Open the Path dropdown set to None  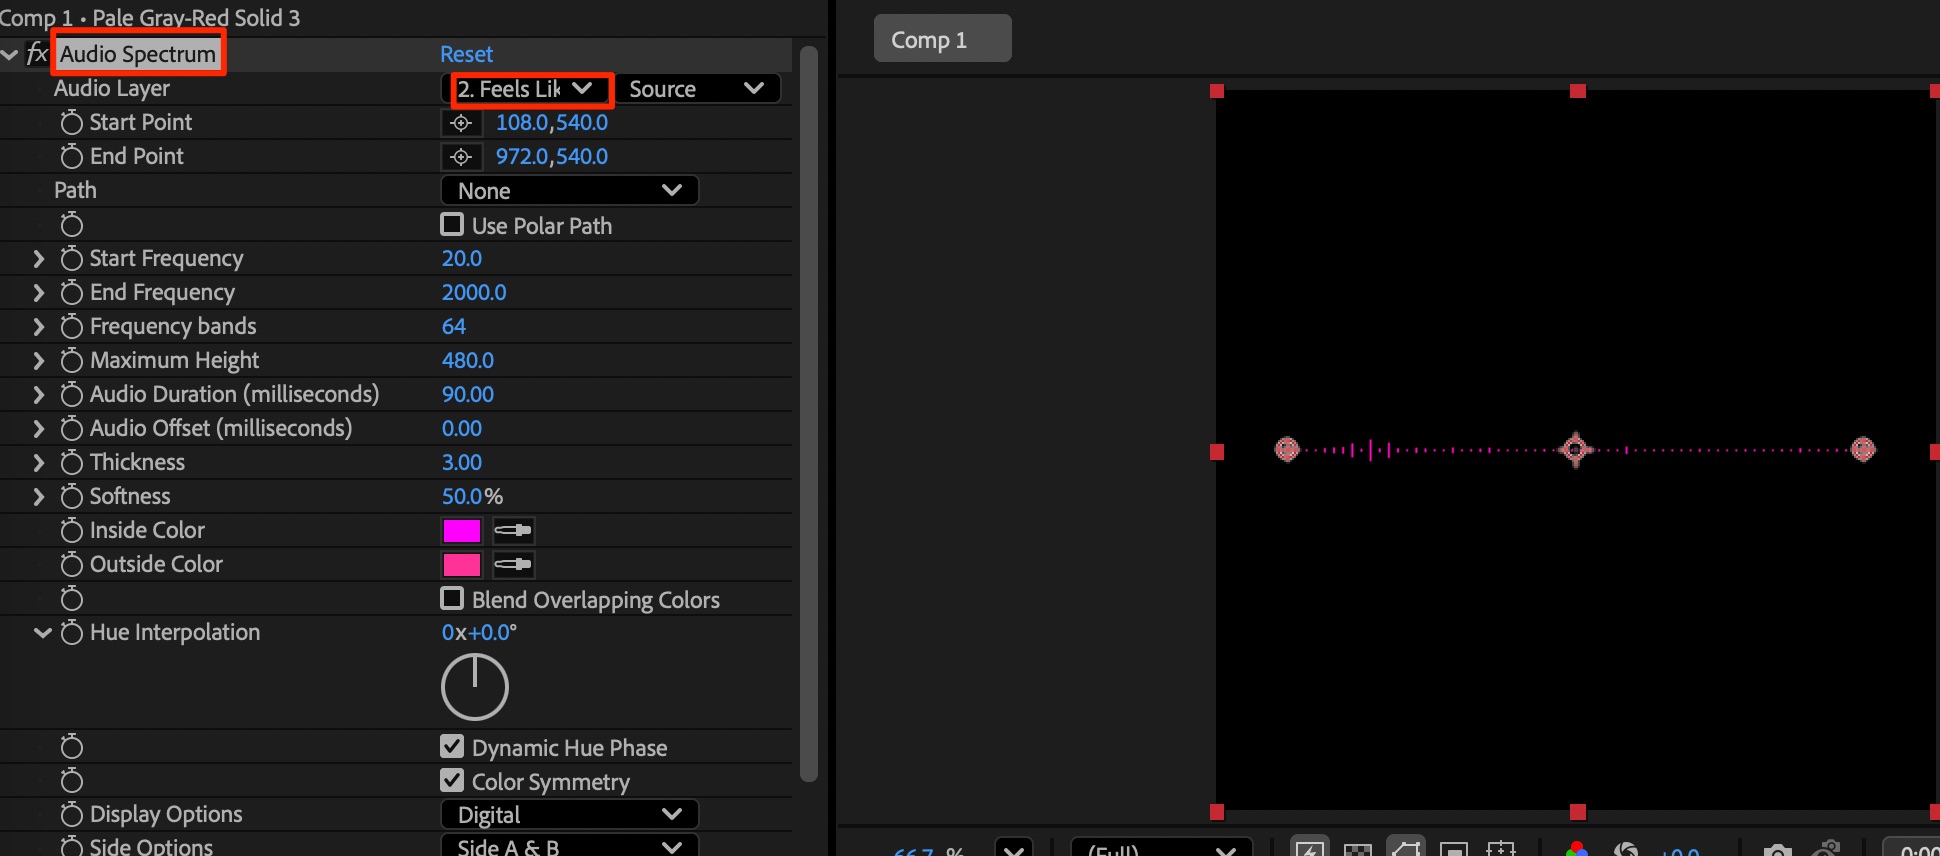(x=569, y=191)
